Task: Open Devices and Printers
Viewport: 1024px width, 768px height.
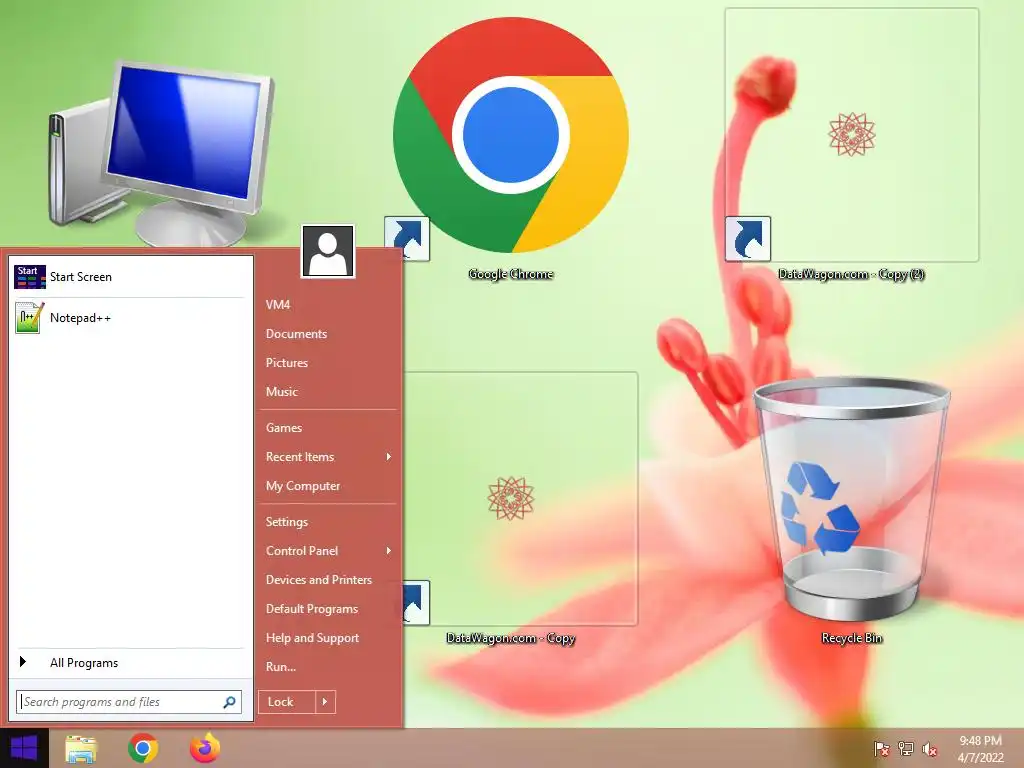Action: tap(319, 580)
